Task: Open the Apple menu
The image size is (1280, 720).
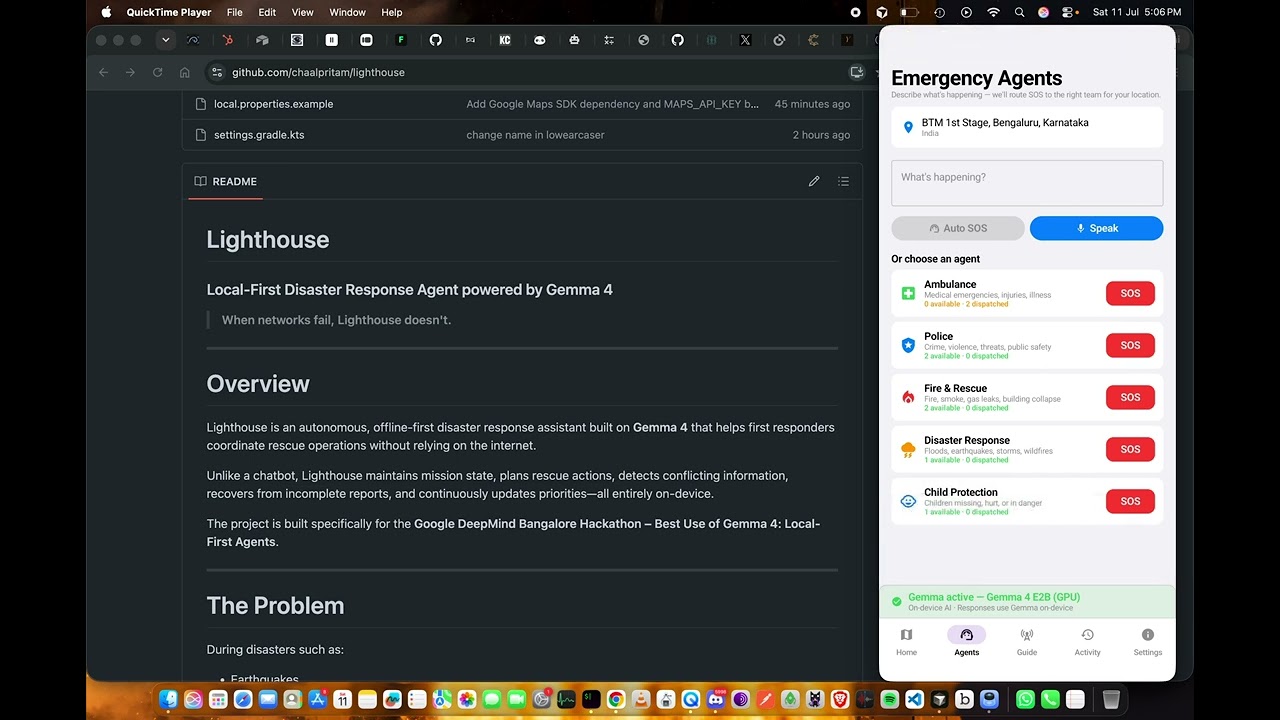Action: pyautogui.click(x=106, y=12)
